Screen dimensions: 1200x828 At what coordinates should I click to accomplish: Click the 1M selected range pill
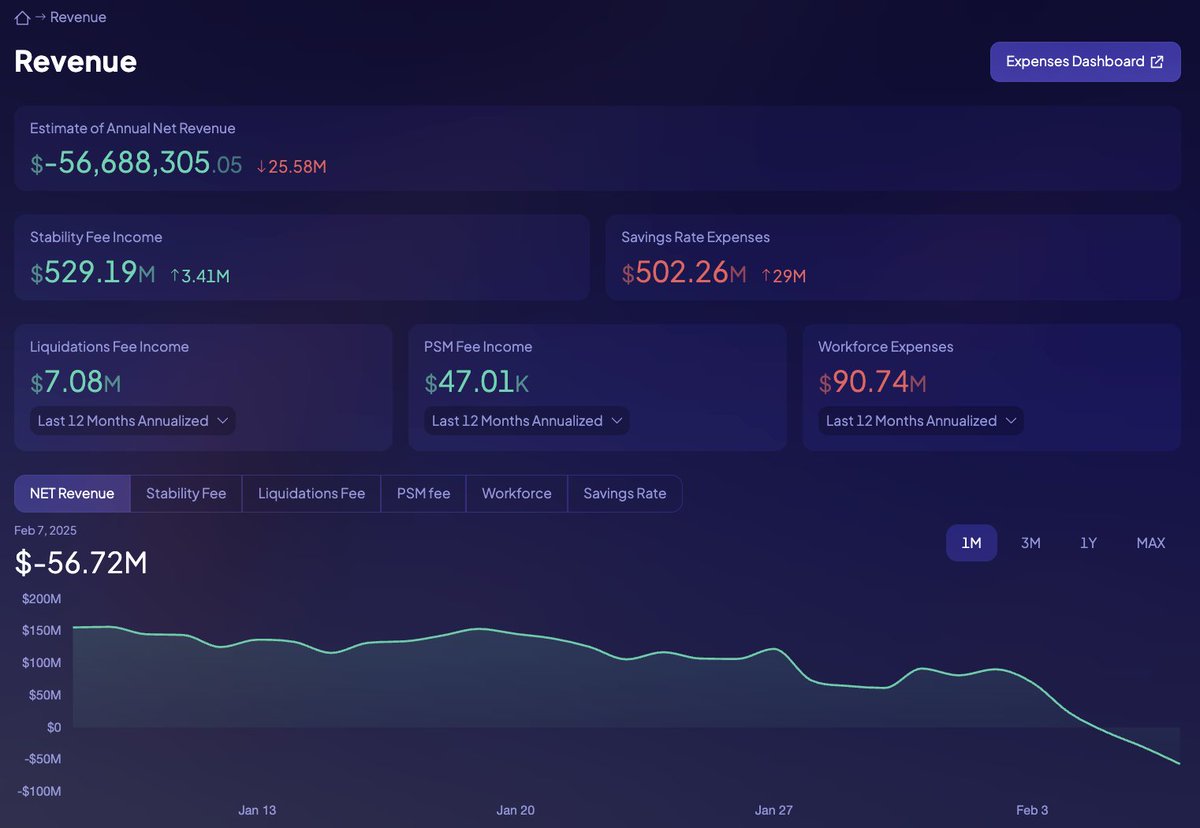click(971, 542)
